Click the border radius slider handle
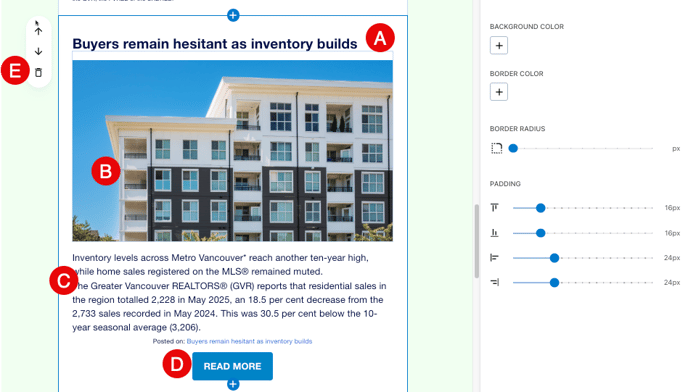Screen dimensions: 688x392 point(513,148)
